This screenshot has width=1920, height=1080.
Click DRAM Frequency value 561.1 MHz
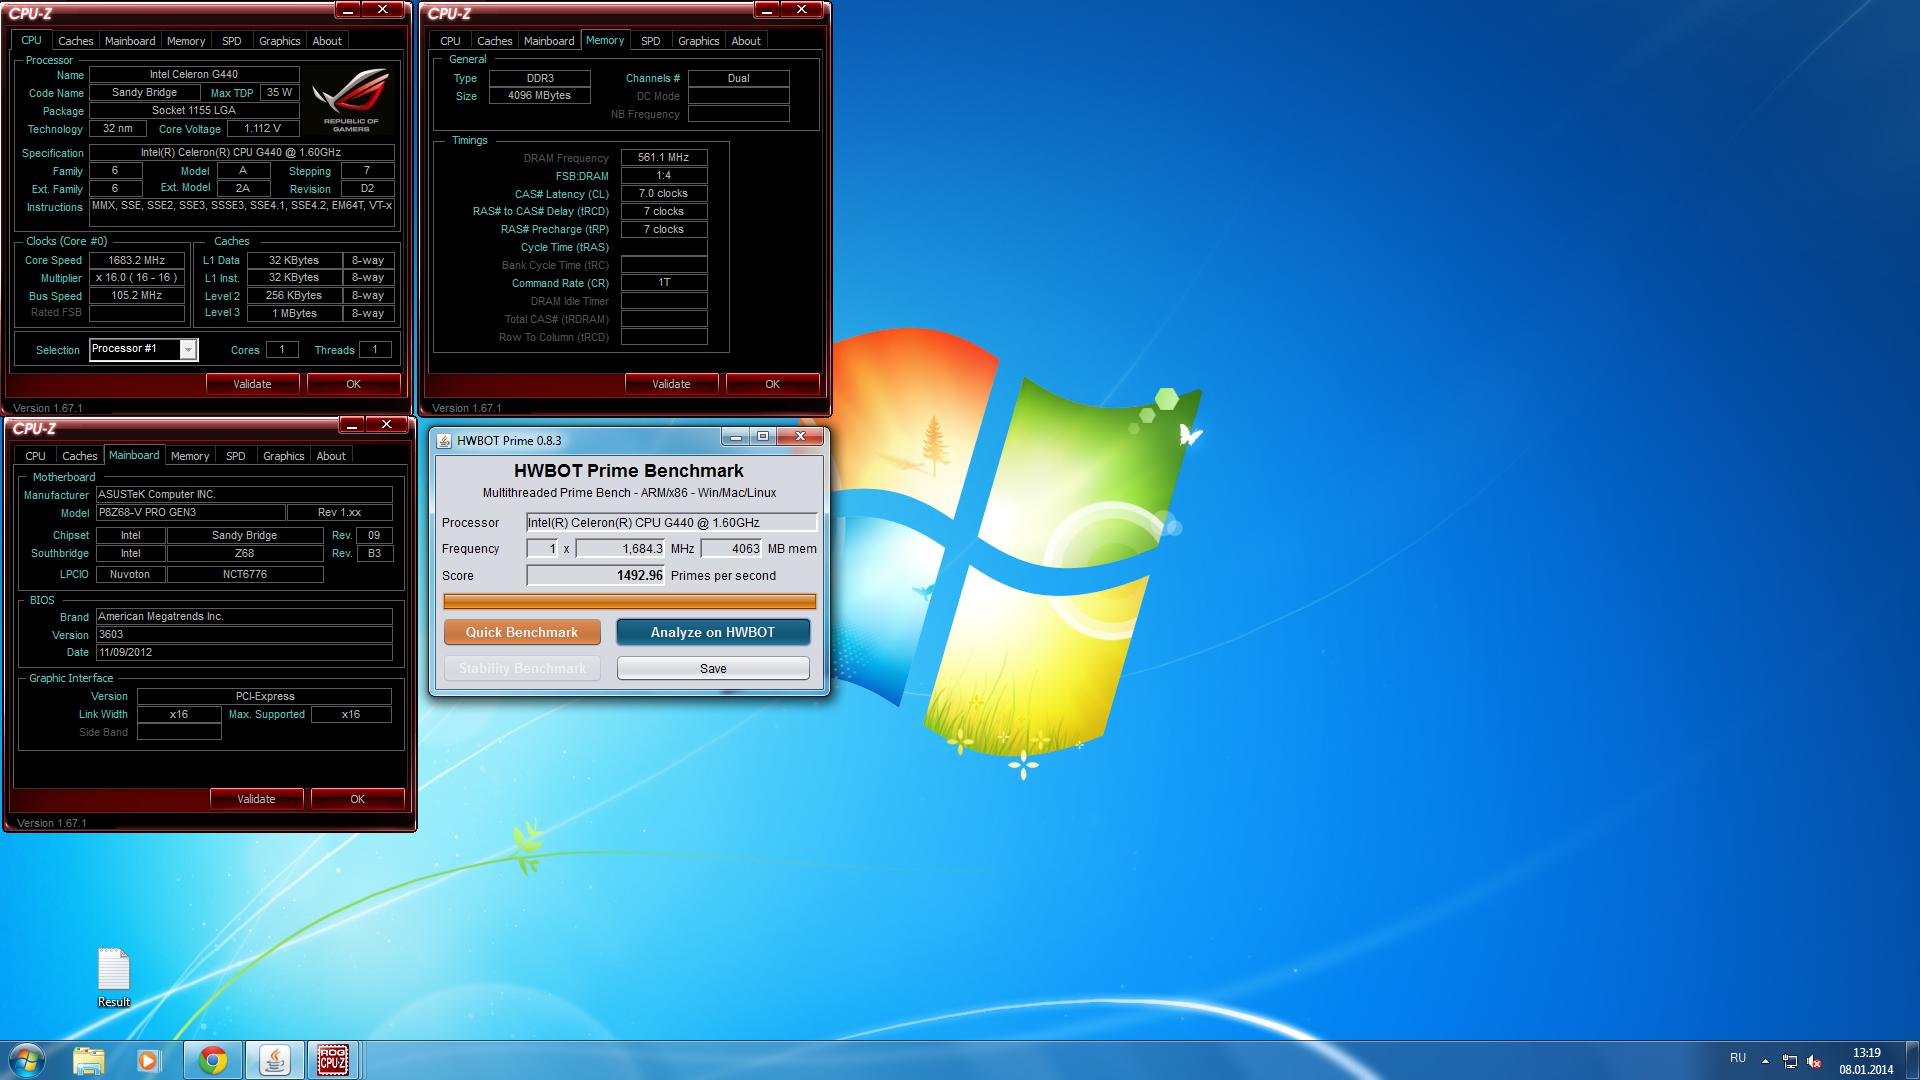664,157
